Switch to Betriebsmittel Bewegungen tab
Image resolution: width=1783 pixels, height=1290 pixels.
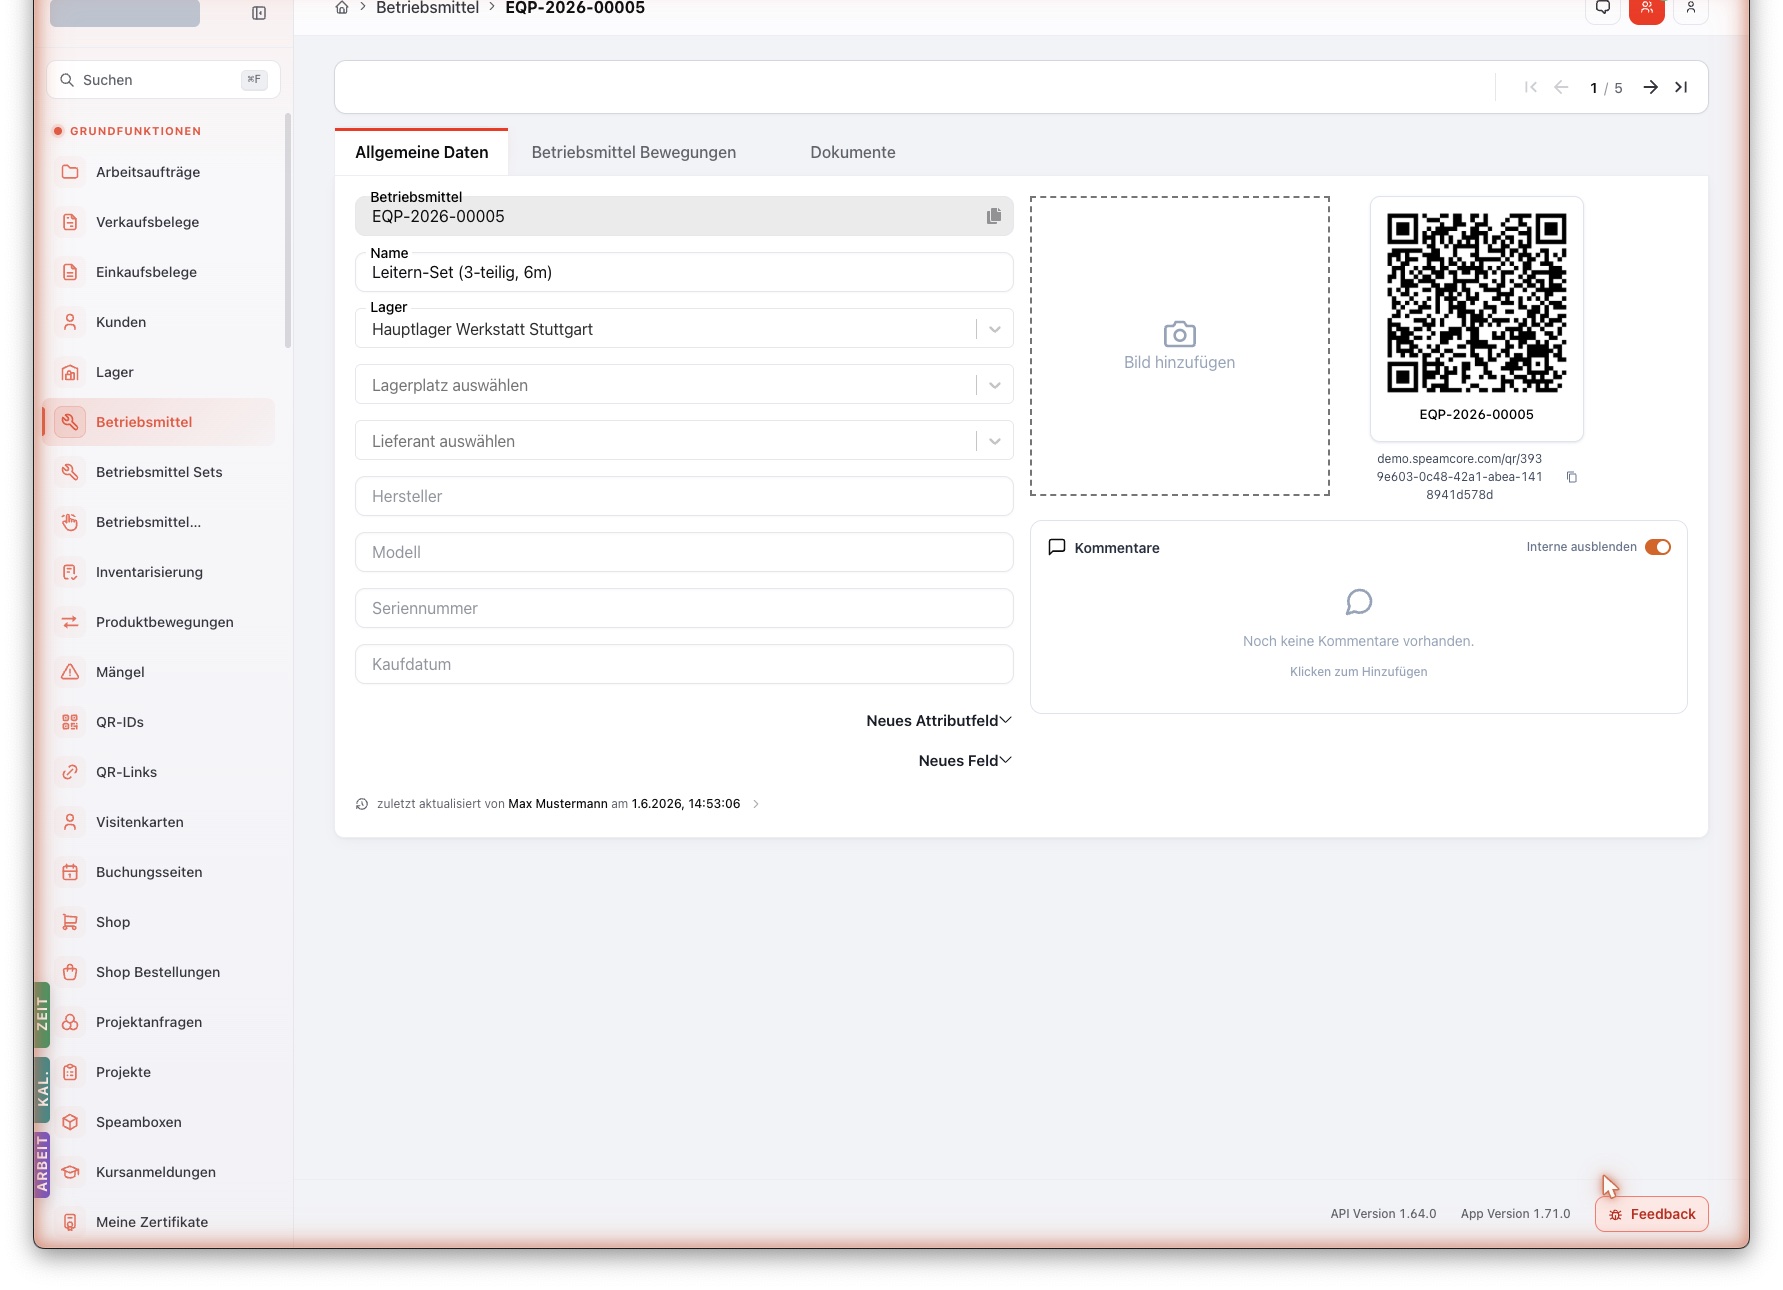click(x=634, y=152)
